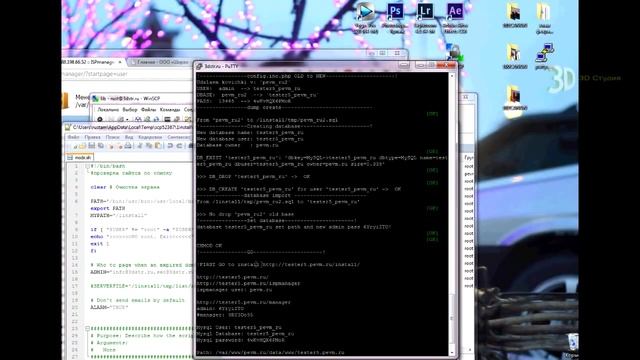Click the Undo icon in Notepad++ toolbar
The image size is (640, 360).
pyautogui.click(x=170, y=146)
